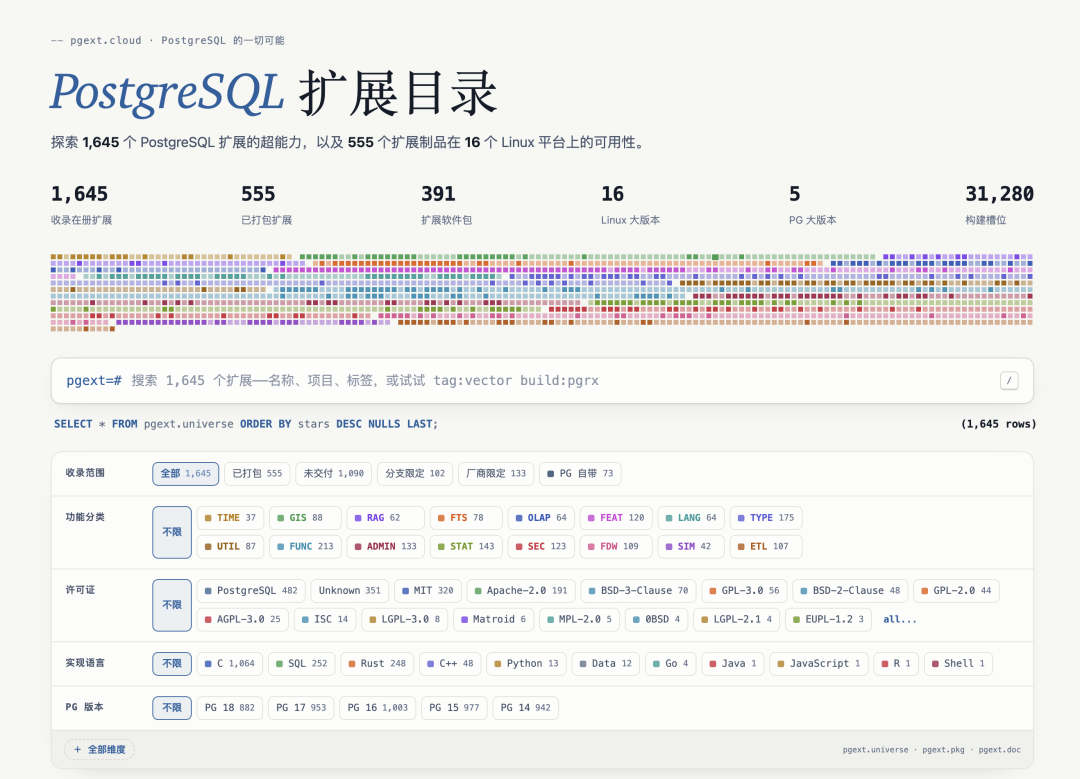Filter license by ISC 14
1080x779 pixels.
point(325,619)
